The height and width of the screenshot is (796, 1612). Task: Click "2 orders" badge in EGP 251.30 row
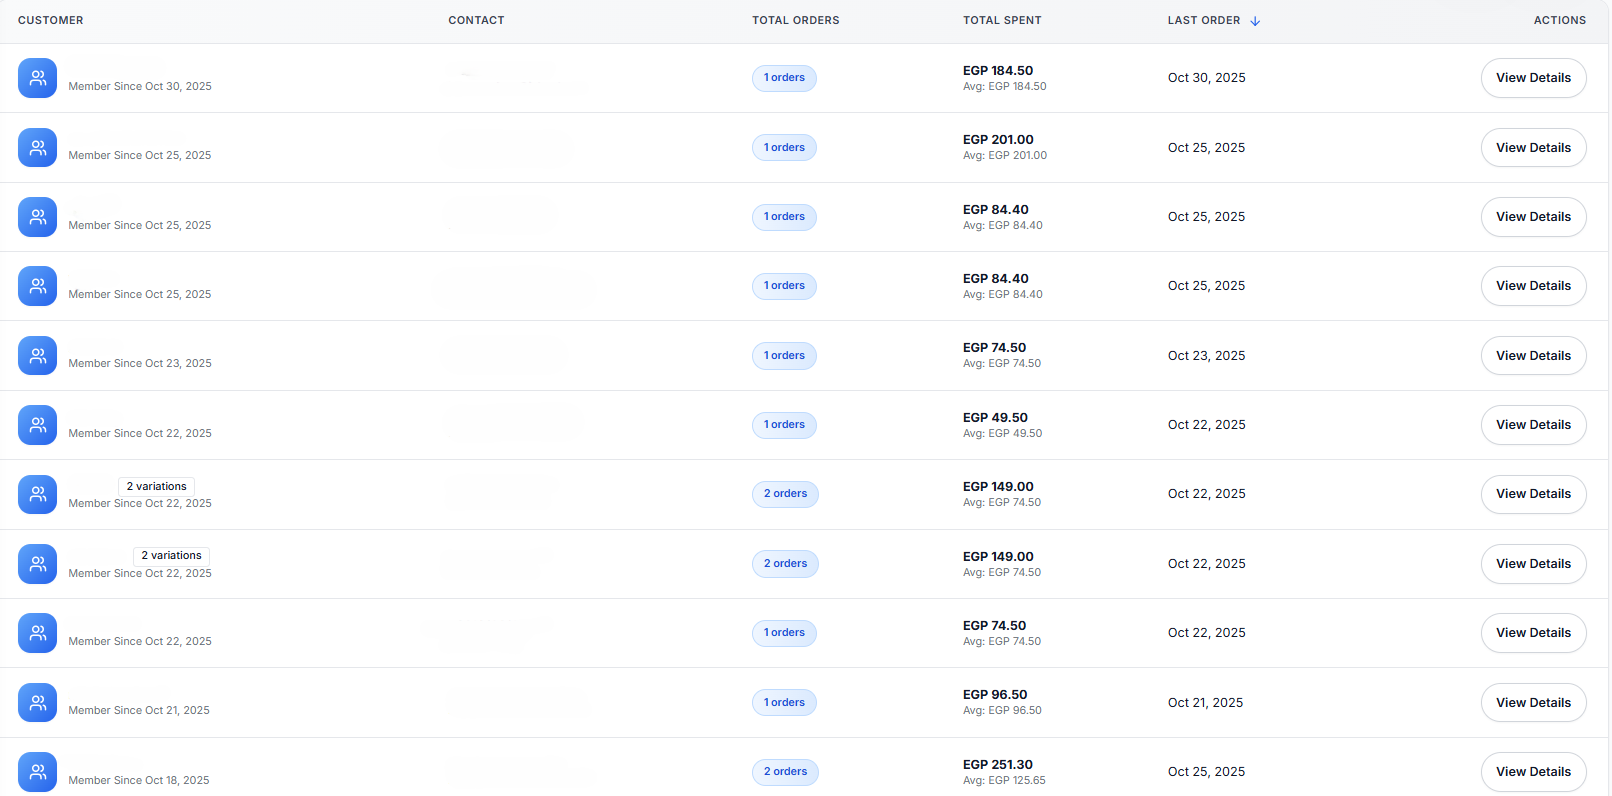tap(785, 772)
